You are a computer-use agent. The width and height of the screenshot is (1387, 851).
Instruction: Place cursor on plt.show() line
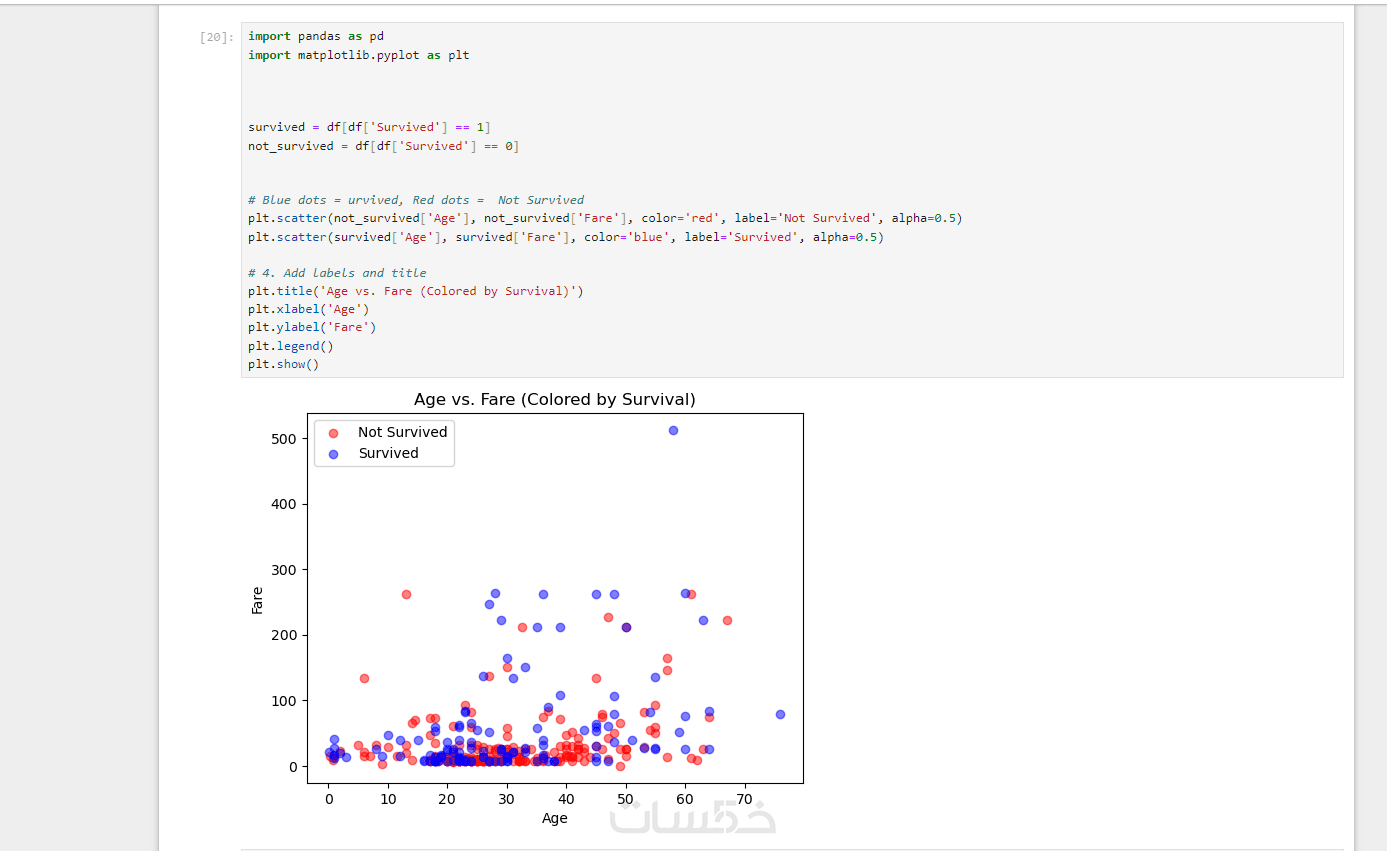(x=284, y=364)
